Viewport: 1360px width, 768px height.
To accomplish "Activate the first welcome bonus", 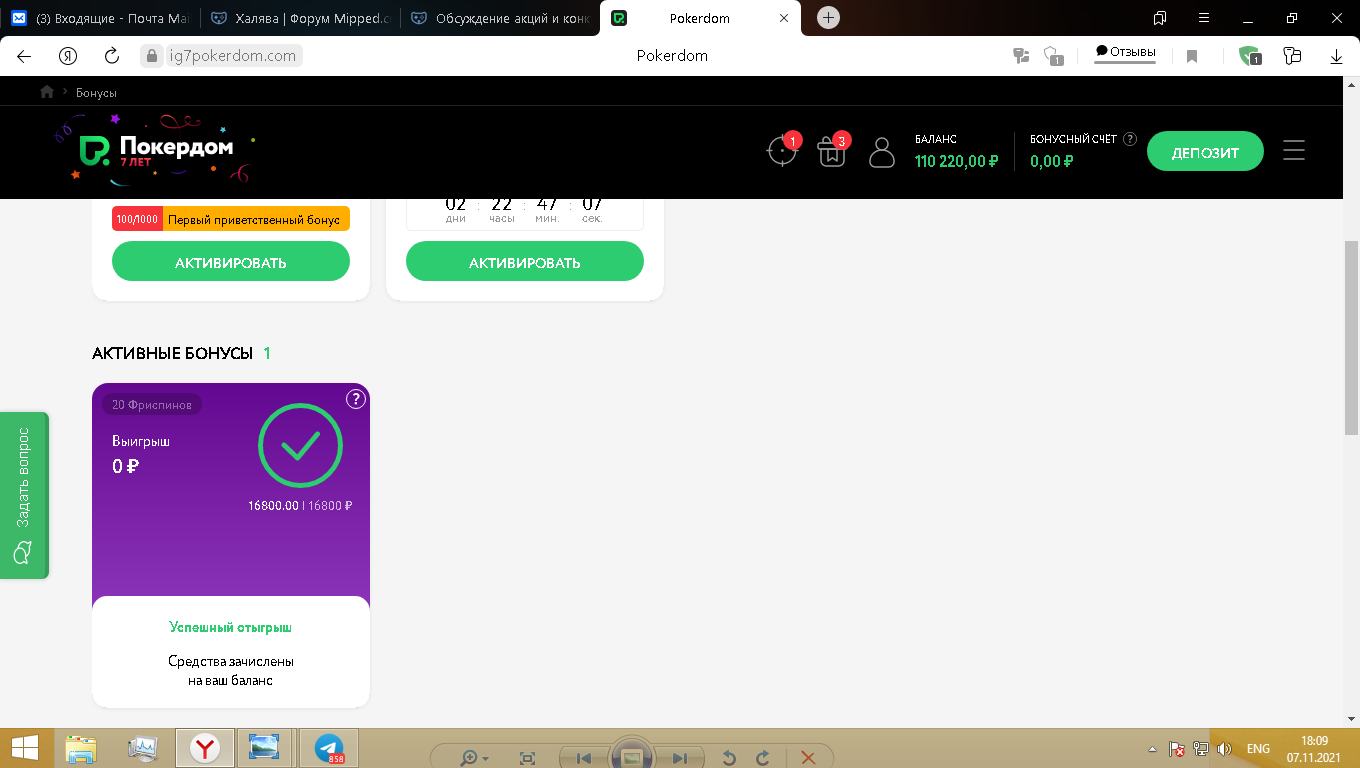I will tap(231, 262).
